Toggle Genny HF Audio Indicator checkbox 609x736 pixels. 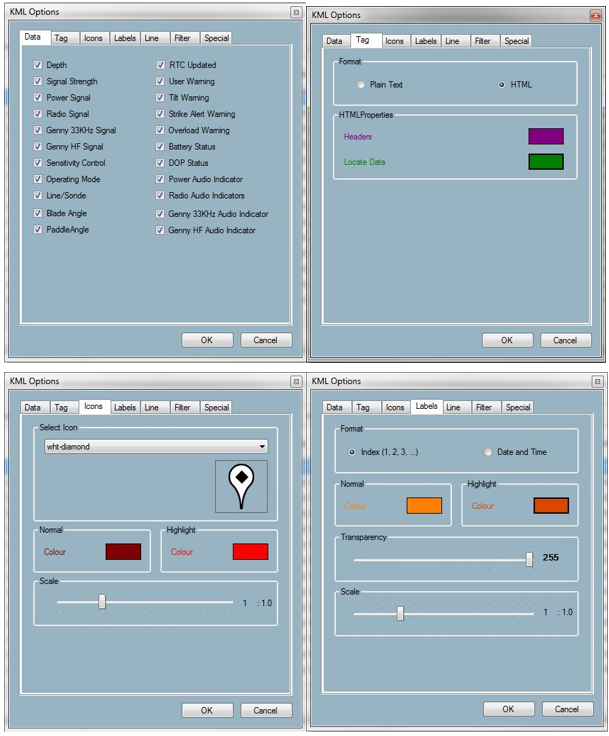[x=160, y=230]
